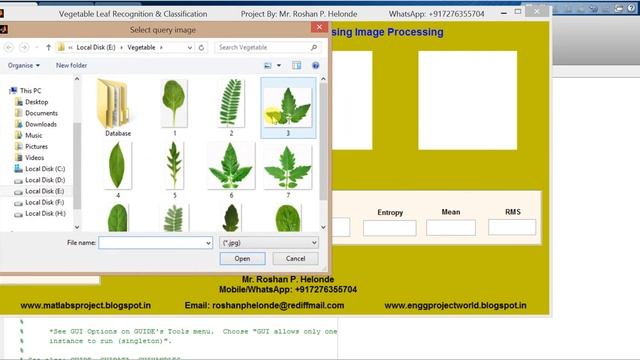Click the search magnifier icon
Screen dimensions: 640x360
coord(314,47)
